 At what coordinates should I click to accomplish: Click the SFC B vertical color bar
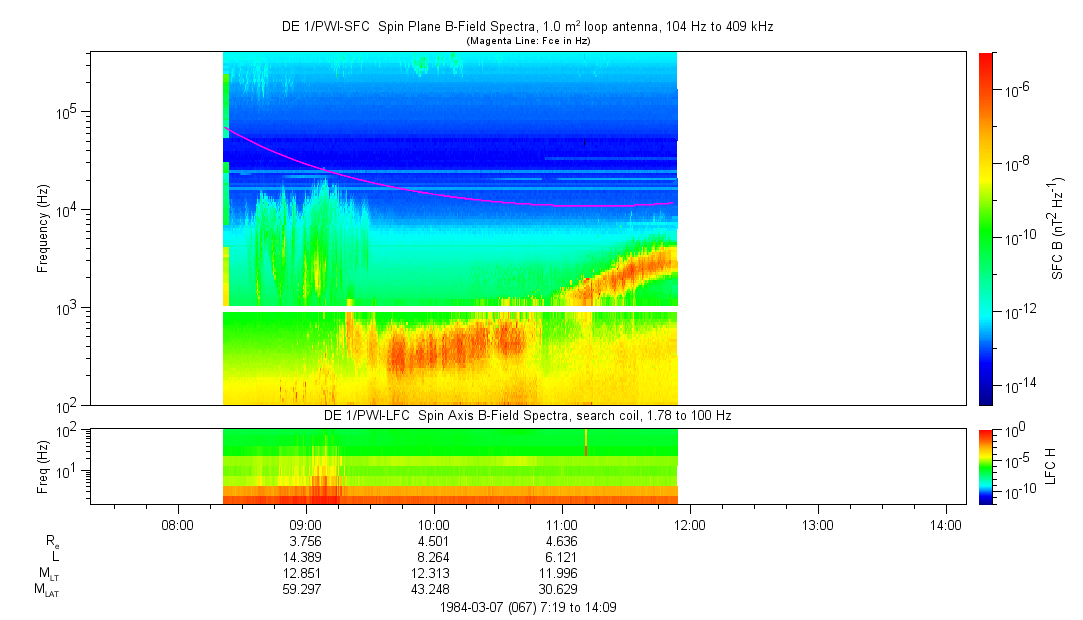[985, 228]
